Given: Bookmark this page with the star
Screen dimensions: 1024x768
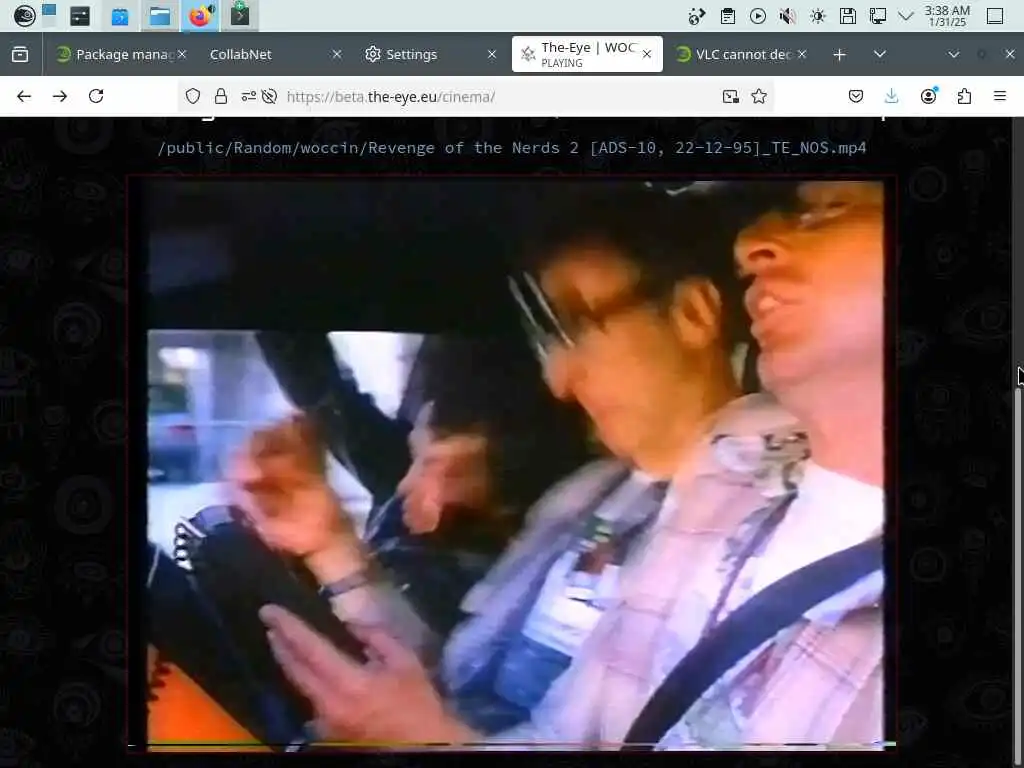Looking at the screenshot, I should [x=759, y=97].
